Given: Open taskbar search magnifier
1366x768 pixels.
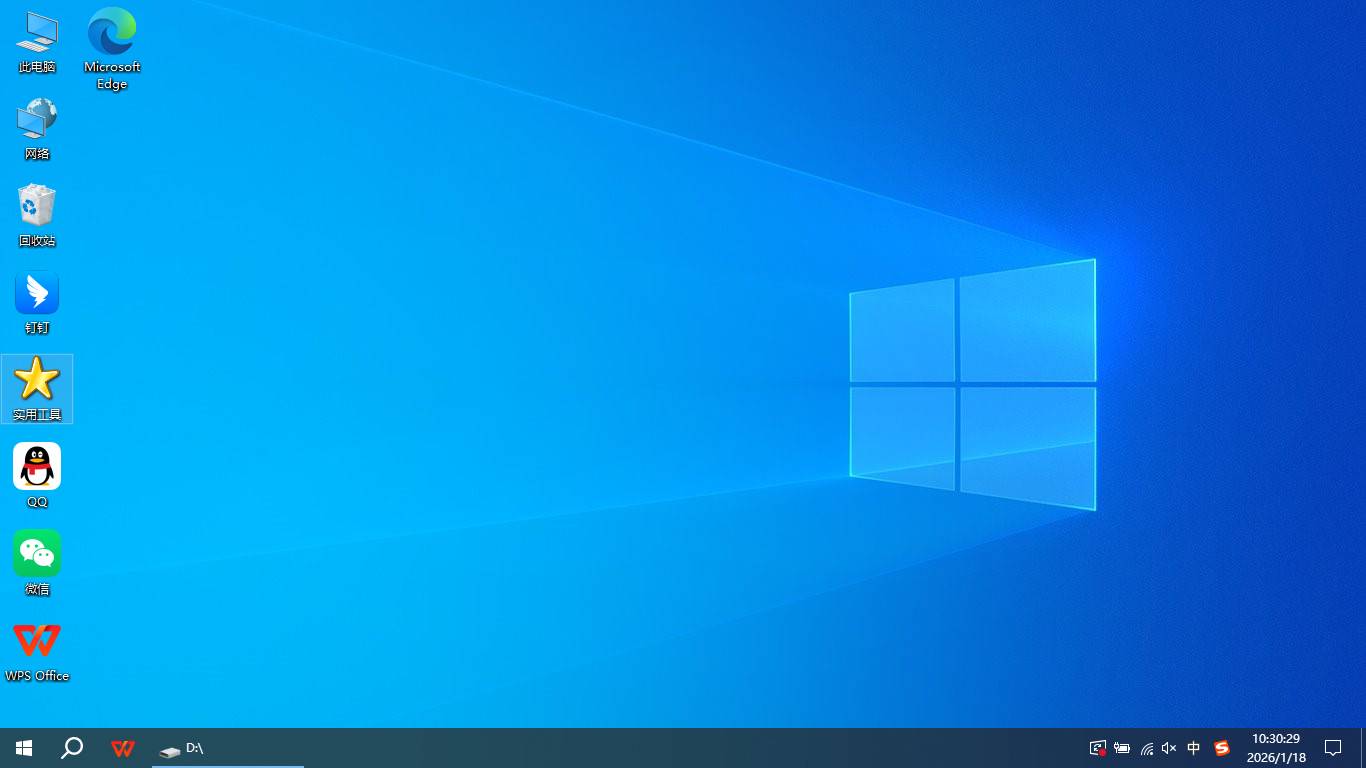Looking at the screenshot, I should [72, 748].
